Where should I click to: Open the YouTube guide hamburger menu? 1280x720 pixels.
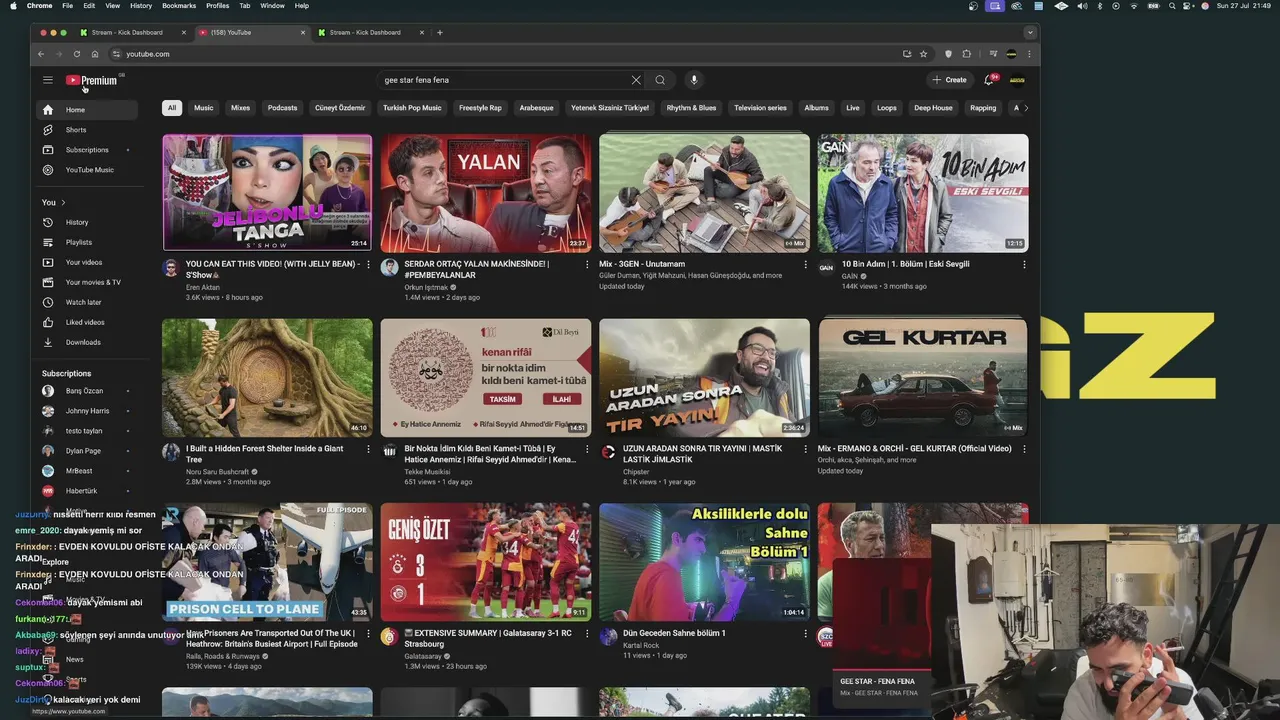[47, 80]
